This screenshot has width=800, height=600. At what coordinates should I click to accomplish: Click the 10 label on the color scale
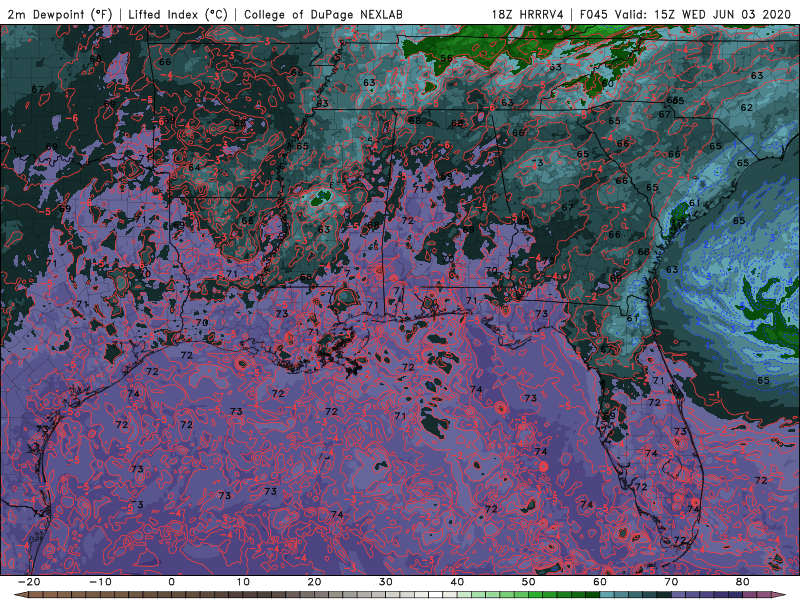click(243, 582)
